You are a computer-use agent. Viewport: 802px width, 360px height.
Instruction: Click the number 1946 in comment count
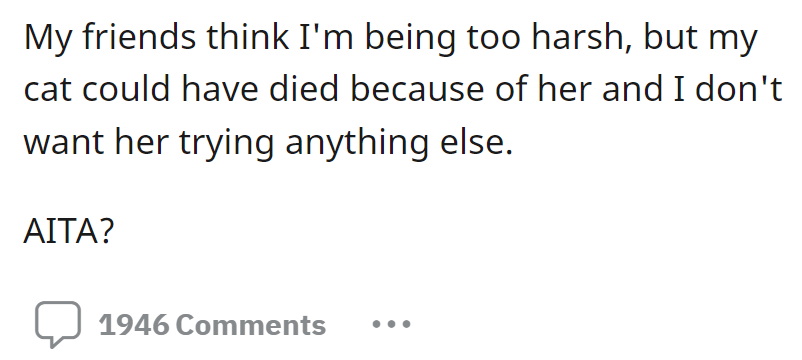pos(133,325)
